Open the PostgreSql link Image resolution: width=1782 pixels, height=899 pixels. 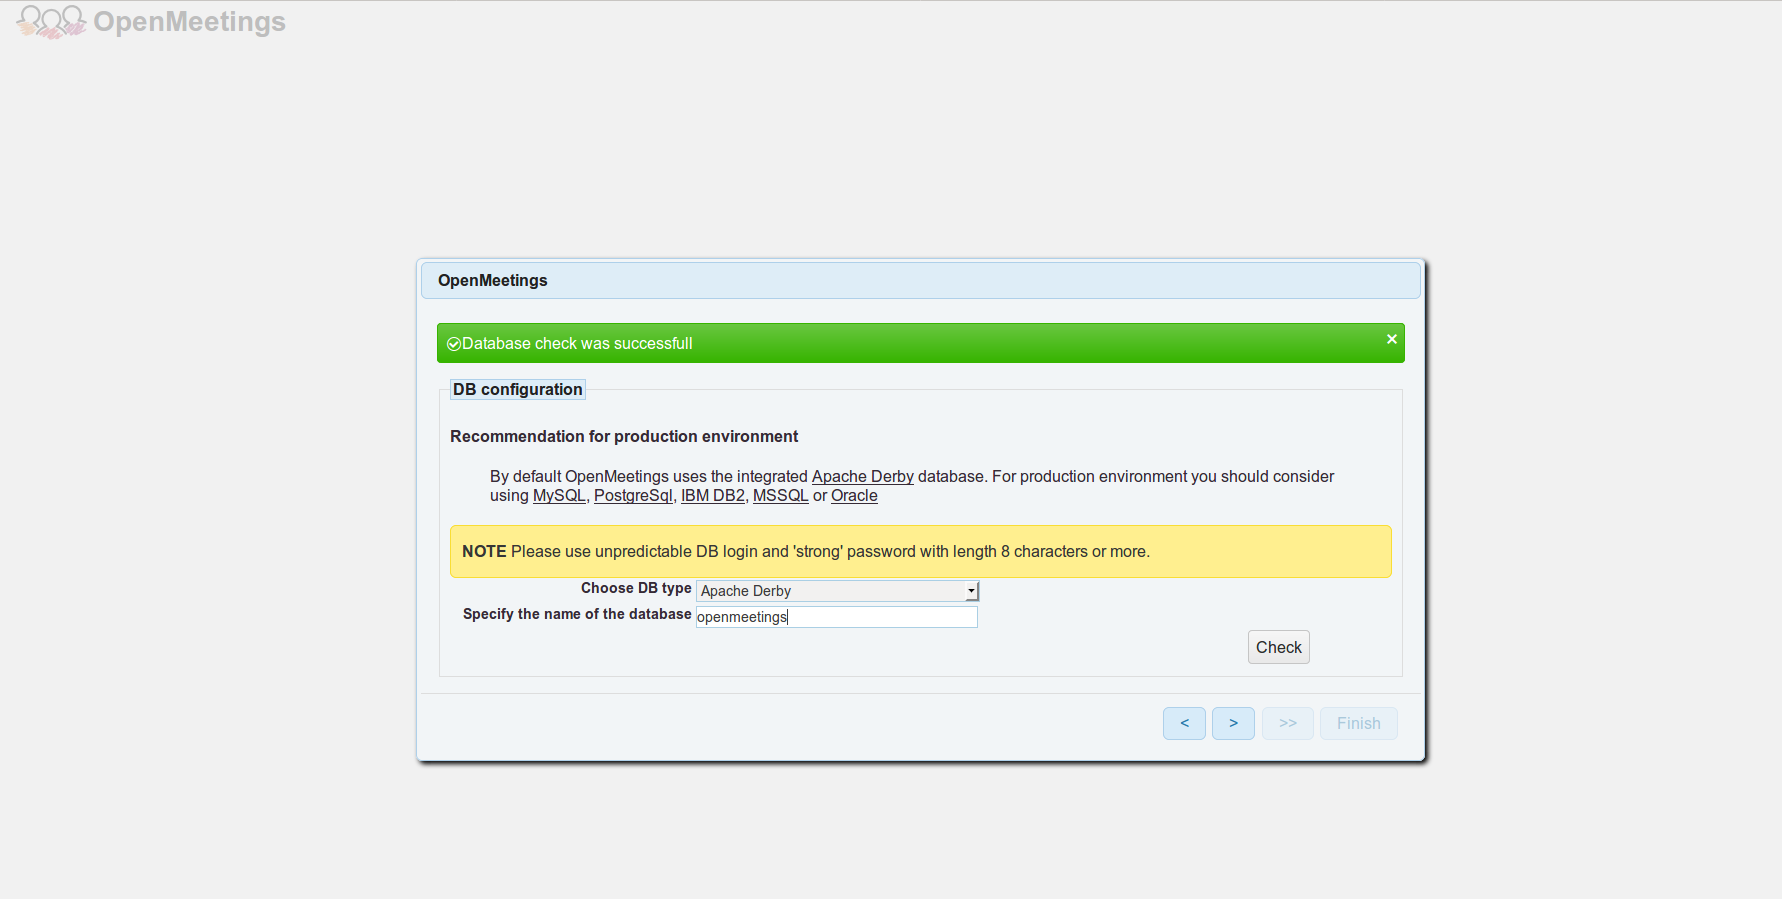coord(633,495)
